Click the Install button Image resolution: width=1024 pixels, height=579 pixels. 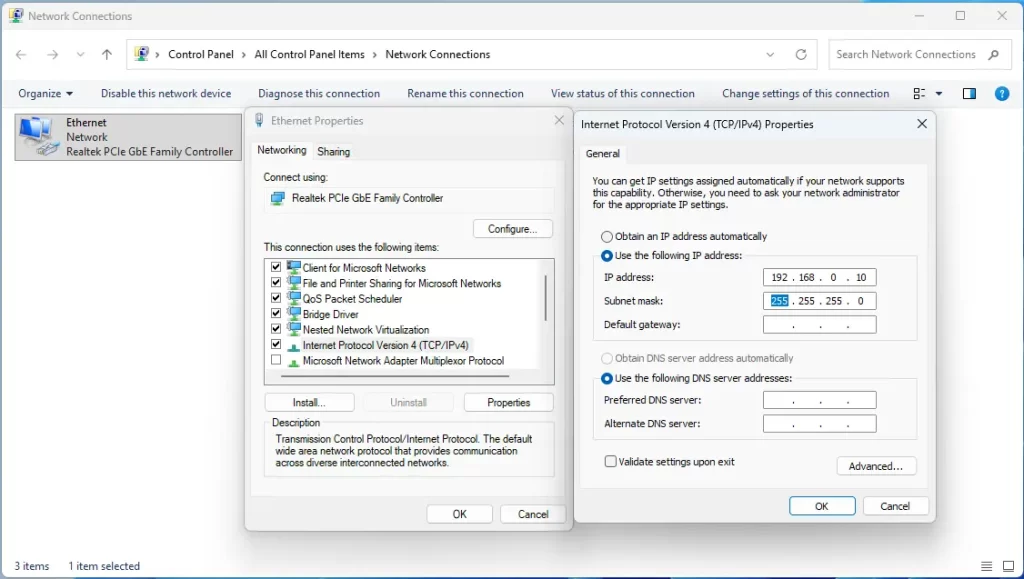tap(309, 403)
